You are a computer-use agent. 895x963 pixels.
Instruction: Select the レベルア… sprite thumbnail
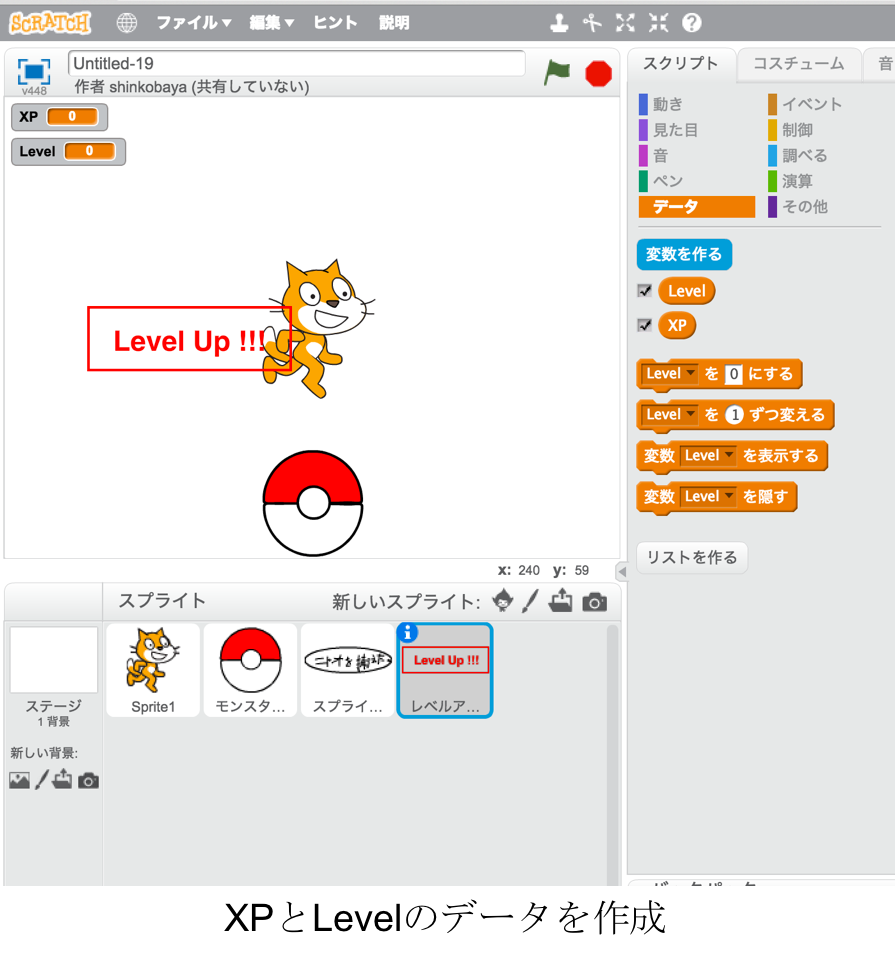pyautogui.click(x=445, y=671)
